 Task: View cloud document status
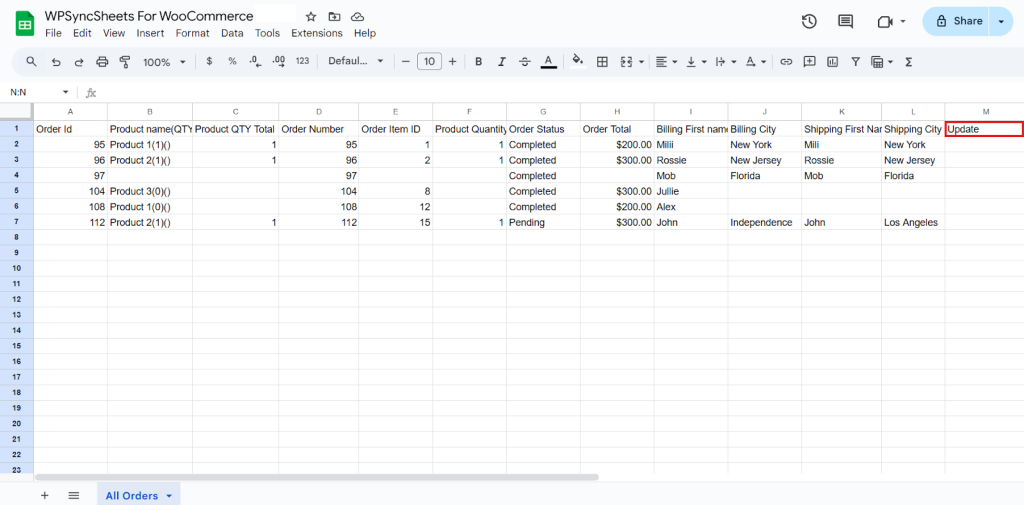click(357, 16)
